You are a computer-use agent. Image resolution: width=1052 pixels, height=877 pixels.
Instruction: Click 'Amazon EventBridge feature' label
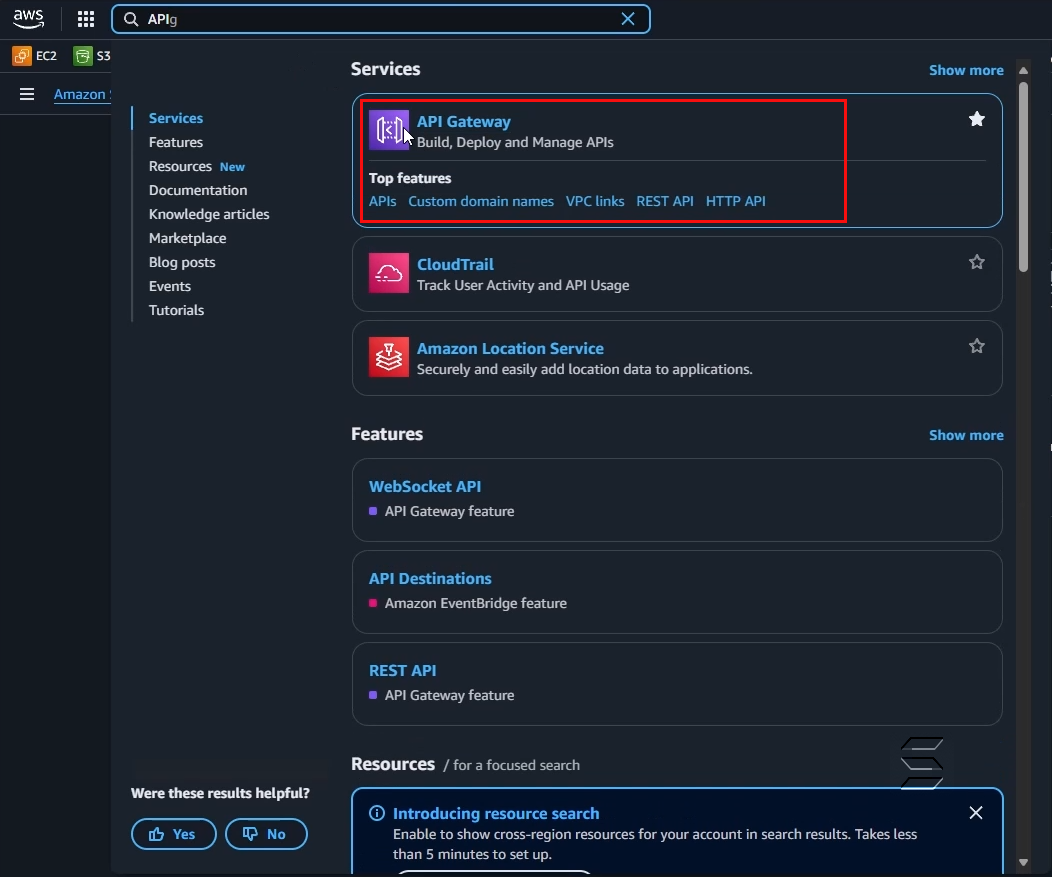click(x=476, y=603)
